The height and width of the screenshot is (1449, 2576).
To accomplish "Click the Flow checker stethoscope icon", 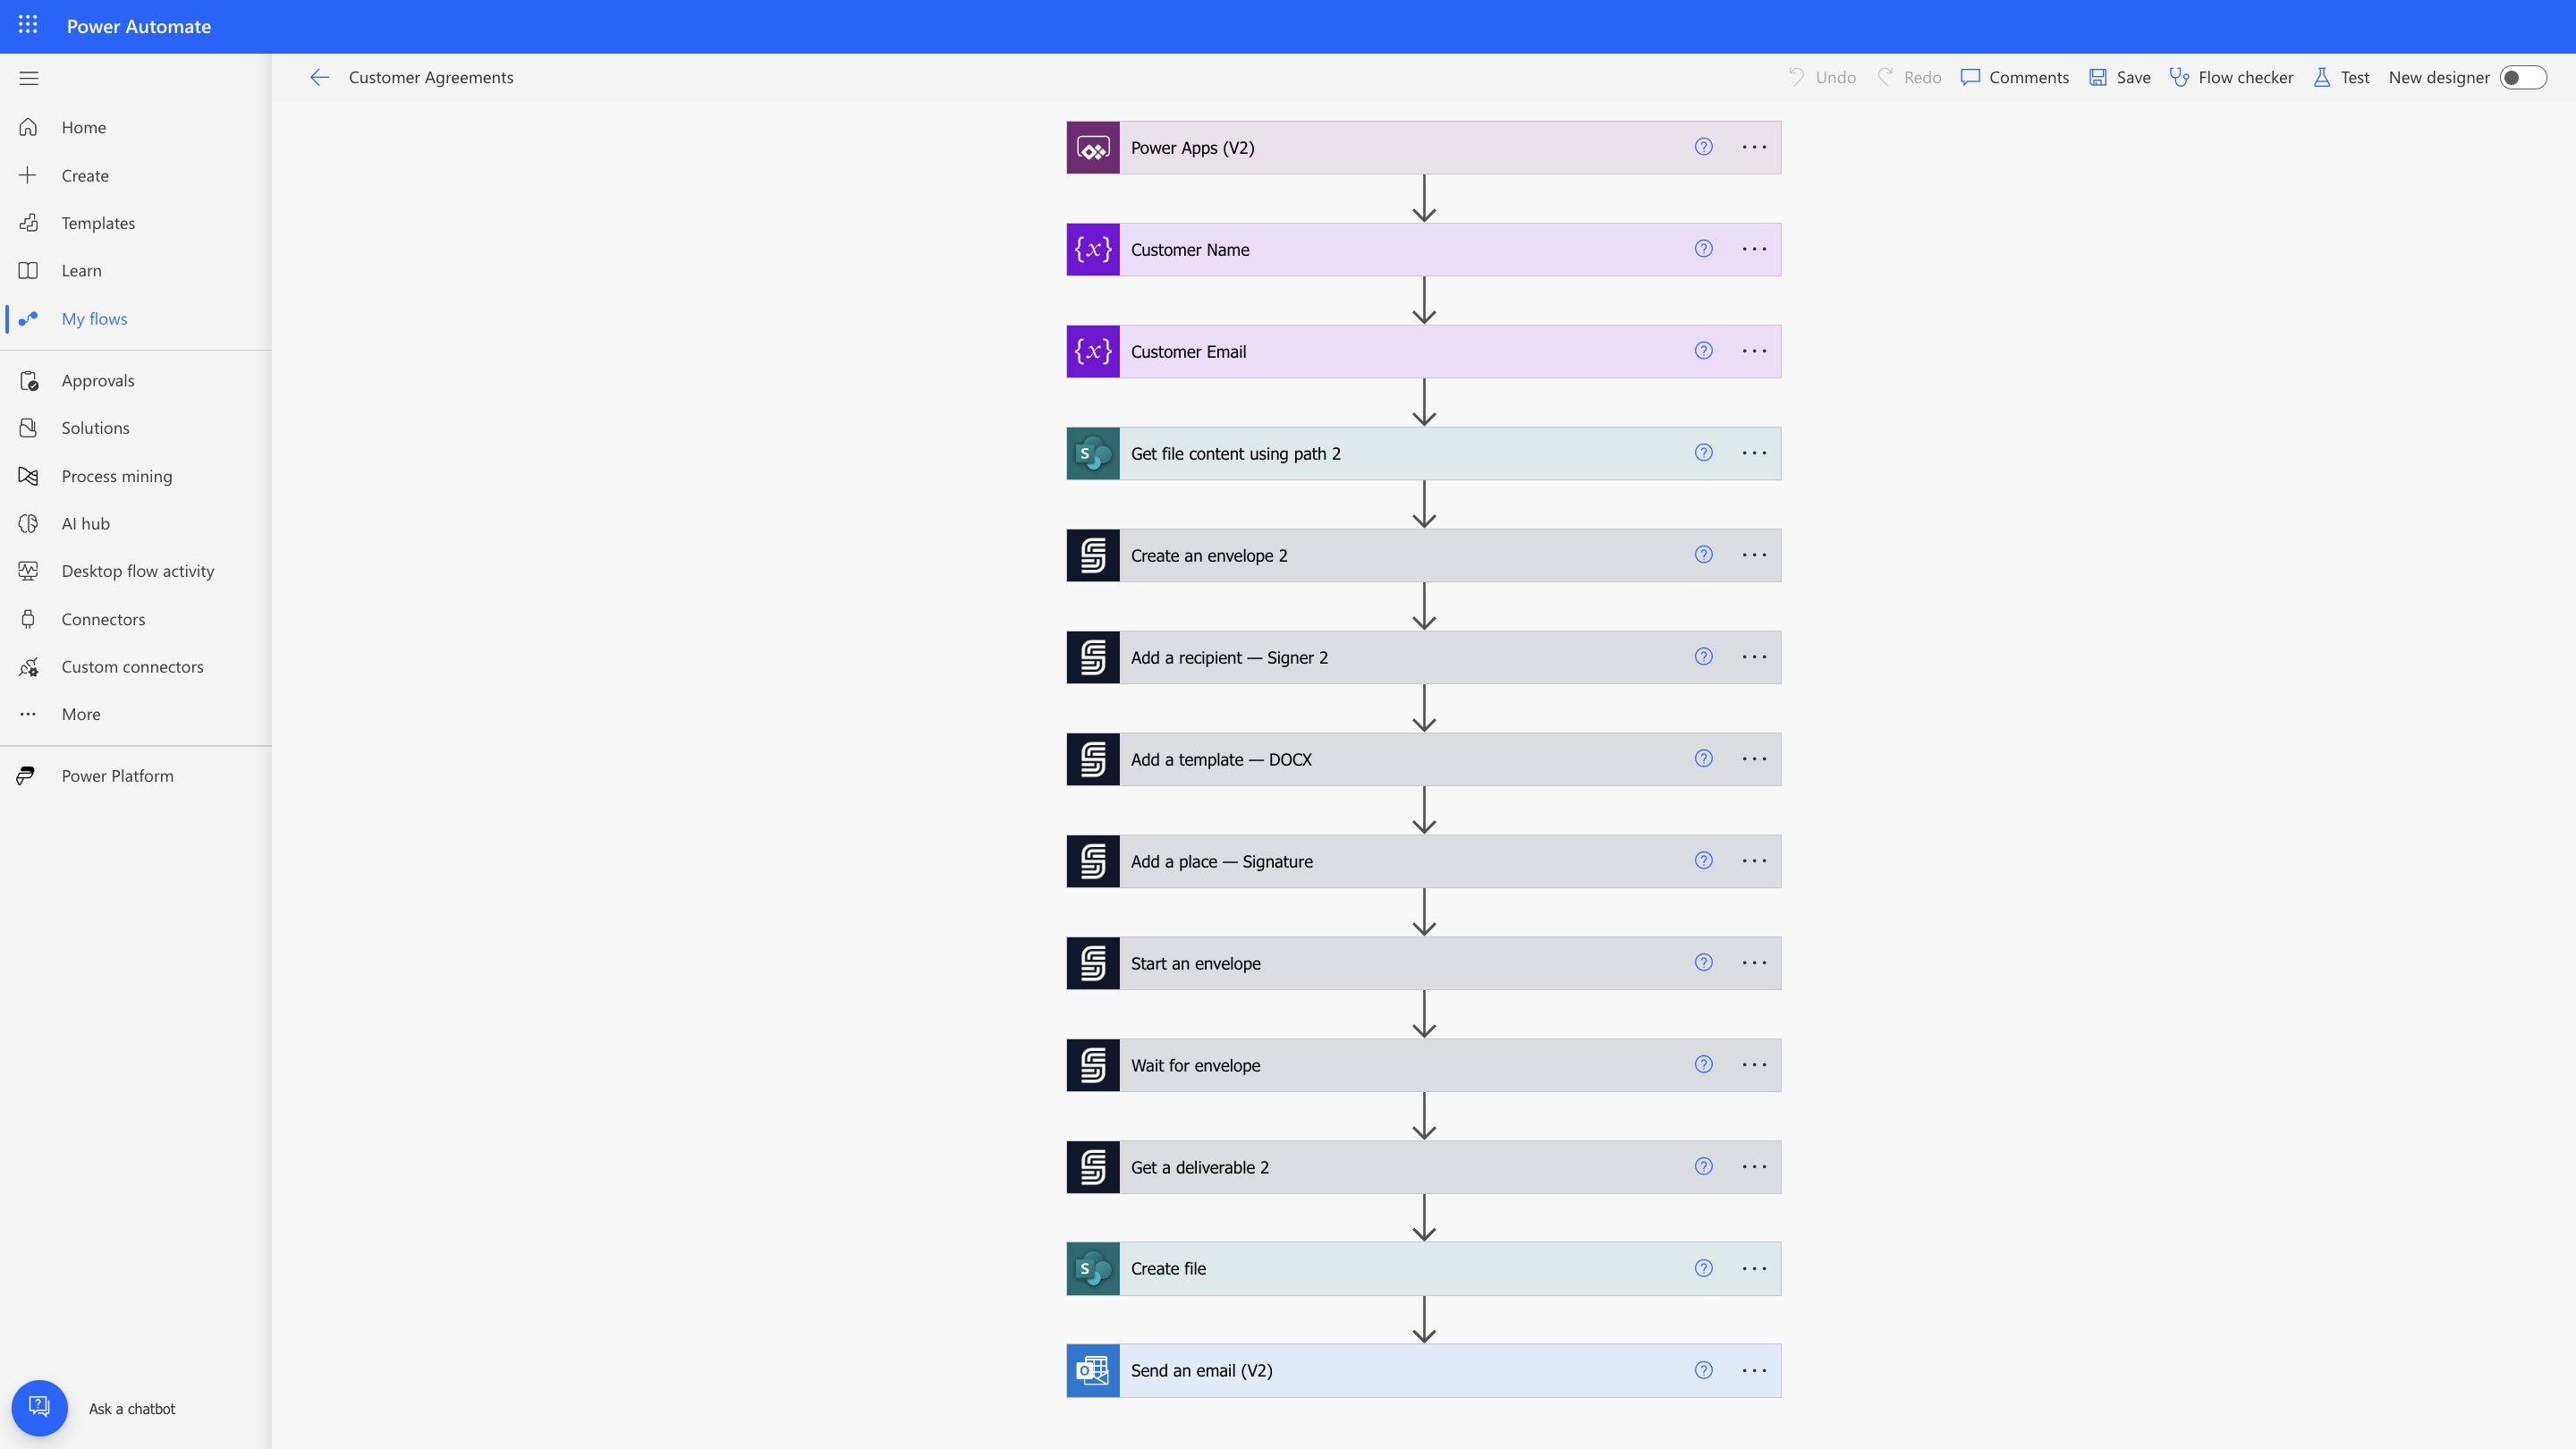I will tap(2179, 78).
